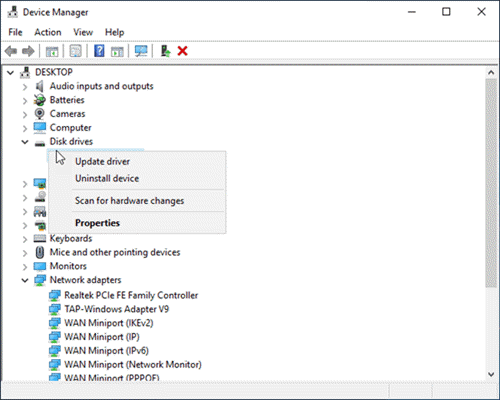
Task: Maximize the Device Manager window
Action: [x=446, y=12]
